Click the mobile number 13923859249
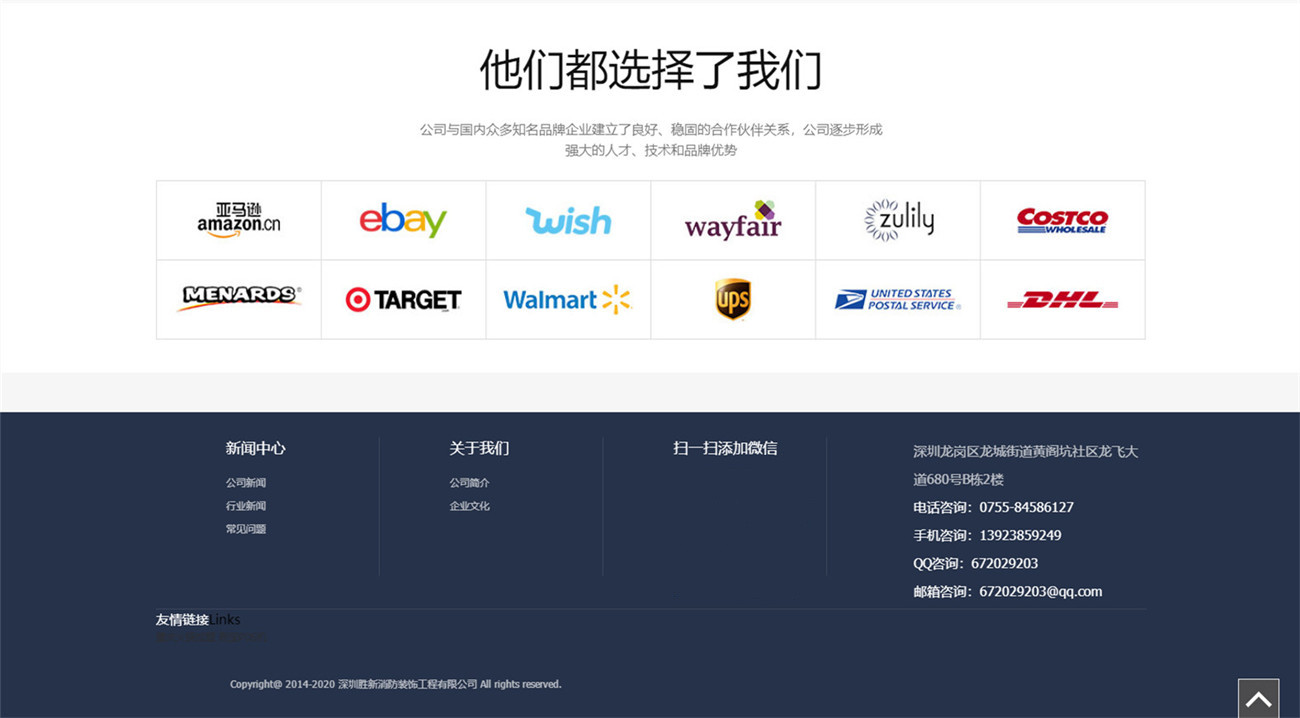1300x718 pixels. click(1020, 535)
